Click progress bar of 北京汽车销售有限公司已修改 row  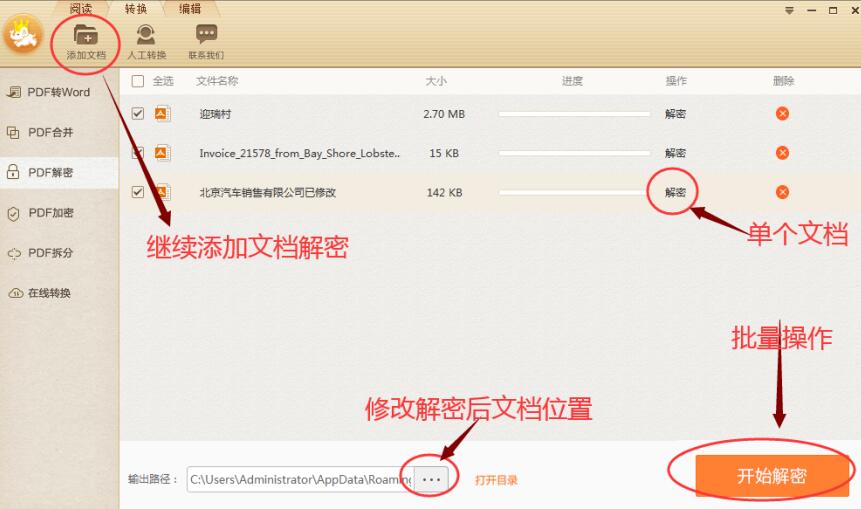pyautogui.click(x=574, y=193)
